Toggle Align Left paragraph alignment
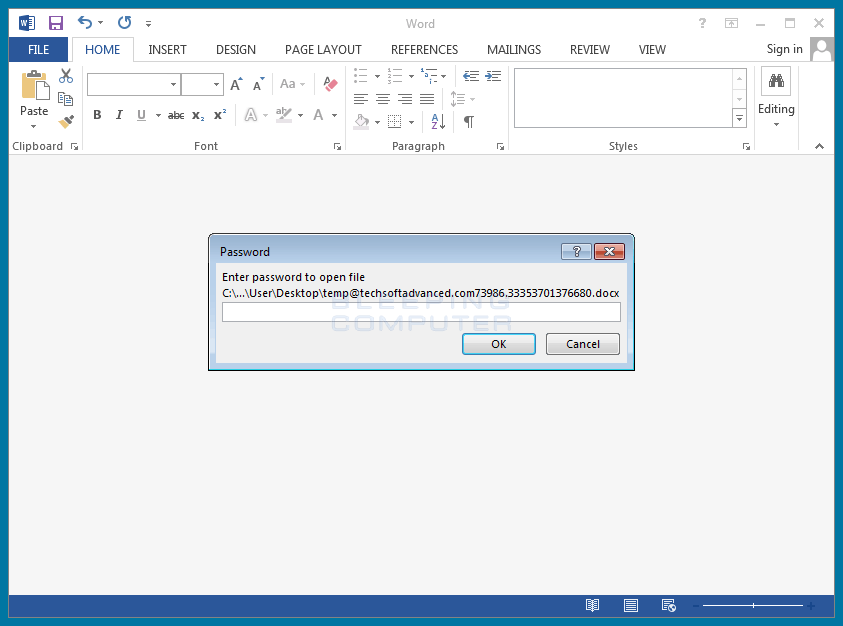 click(x=361, y=99)
